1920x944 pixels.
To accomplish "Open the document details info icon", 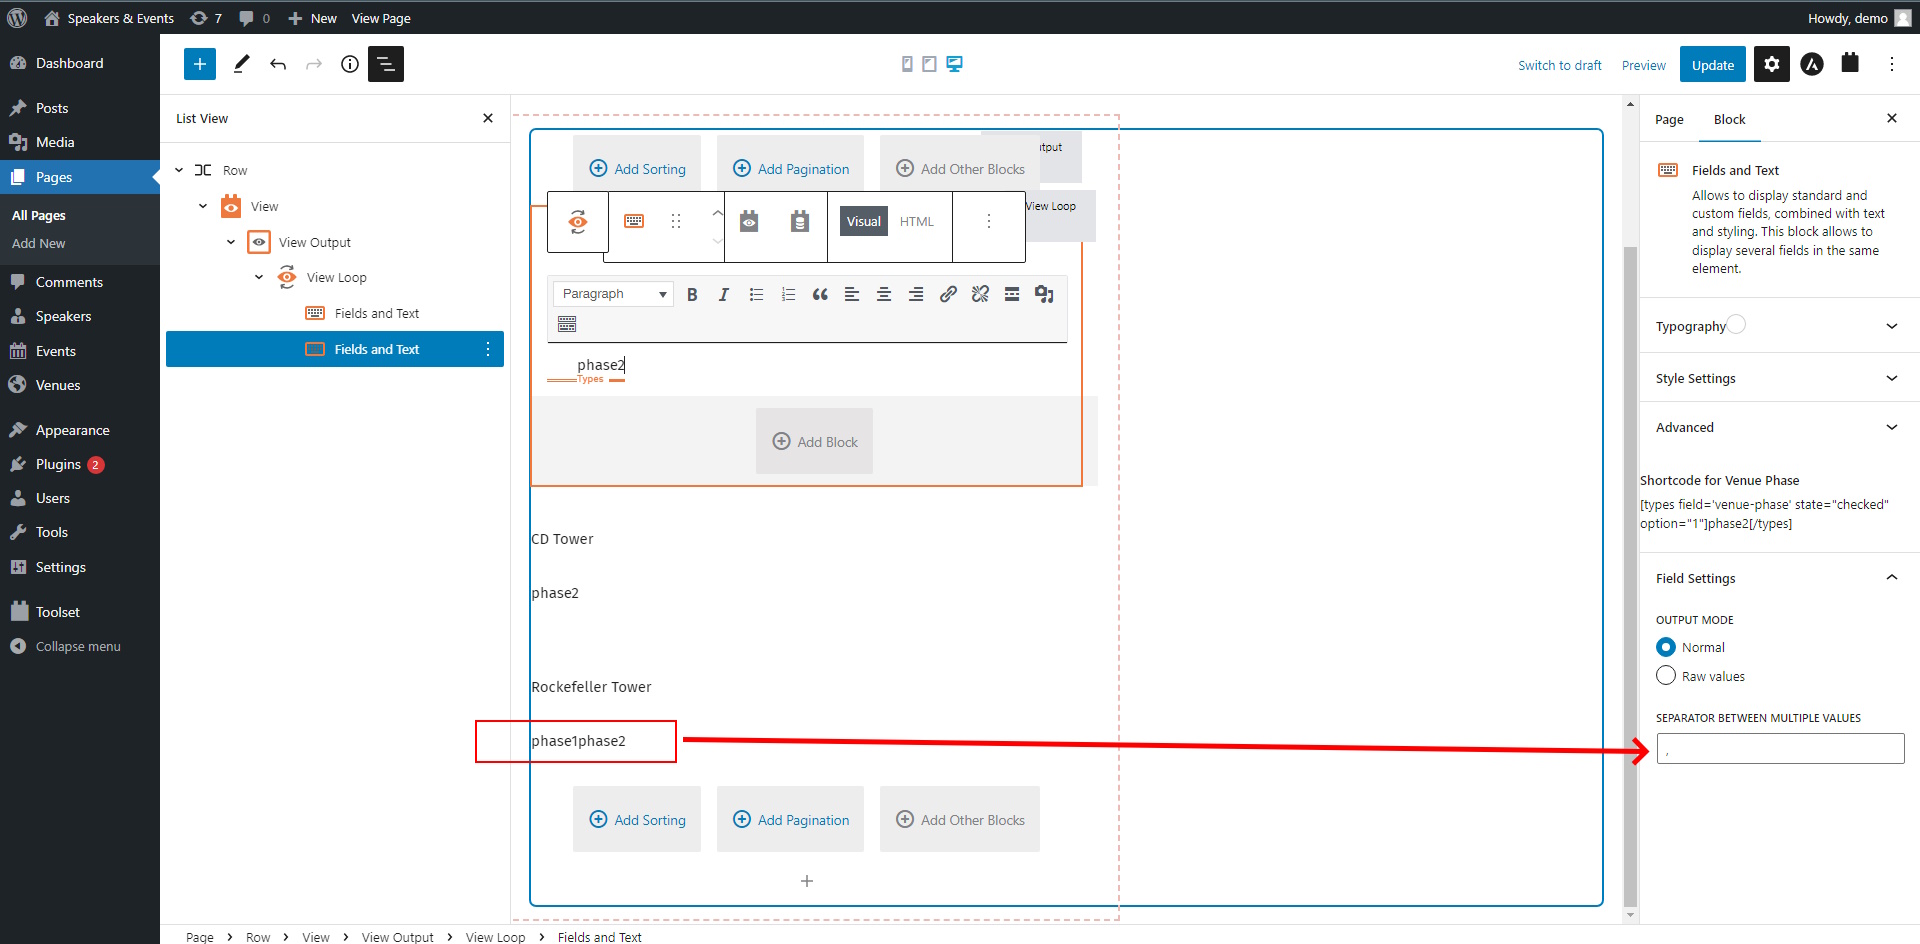I will coord(350,64).
